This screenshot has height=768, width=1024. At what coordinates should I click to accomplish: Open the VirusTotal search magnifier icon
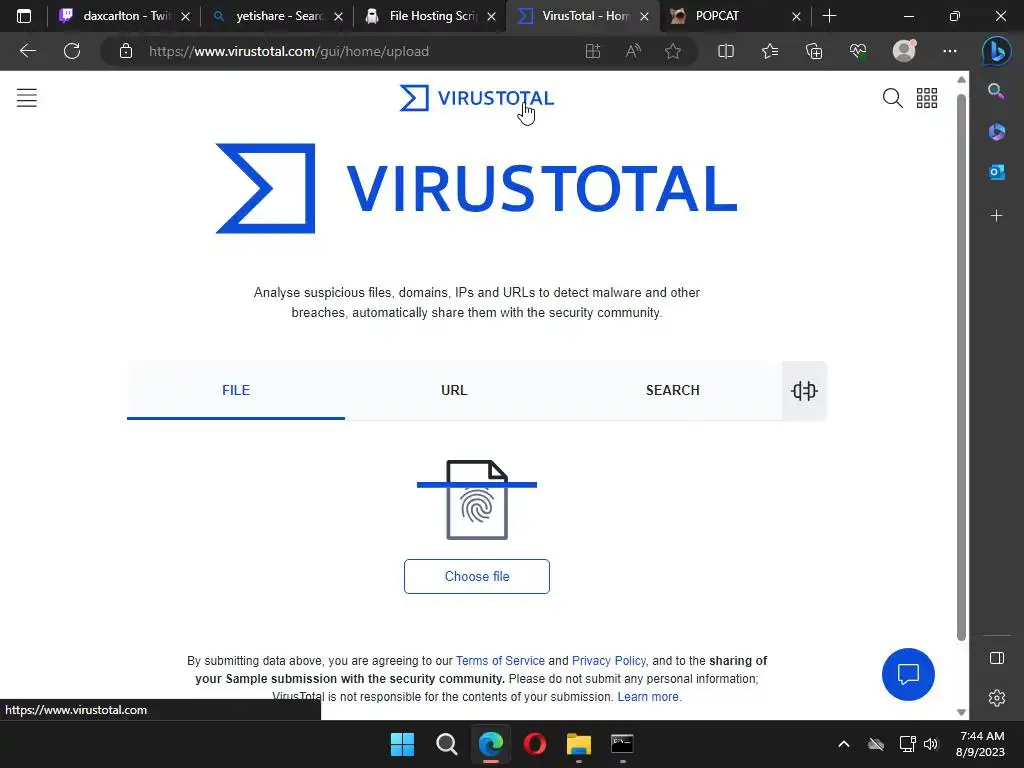pyautogui.click(x=892, y=98)
